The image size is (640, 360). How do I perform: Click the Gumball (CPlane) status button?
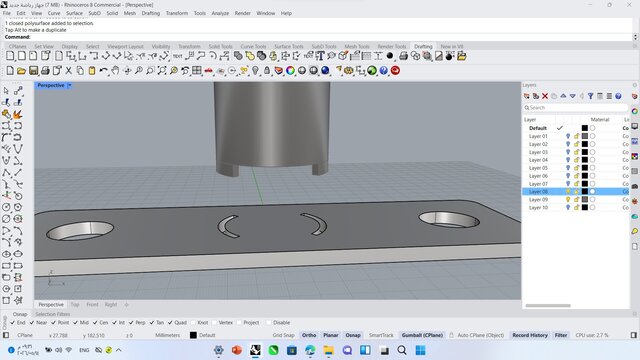[x=422, y=335]
